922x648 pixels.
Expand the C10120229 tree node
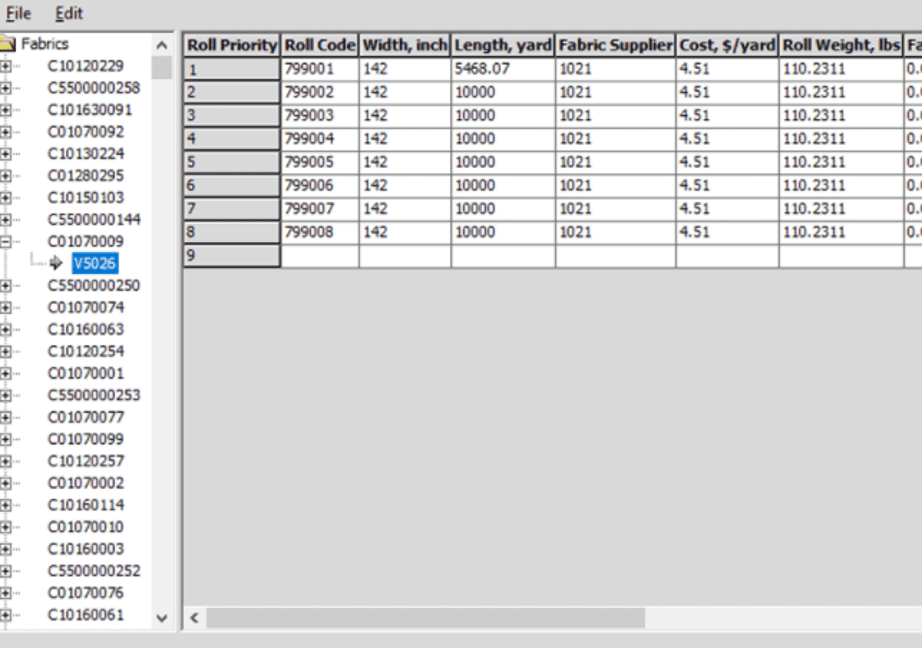coord(6,66)
